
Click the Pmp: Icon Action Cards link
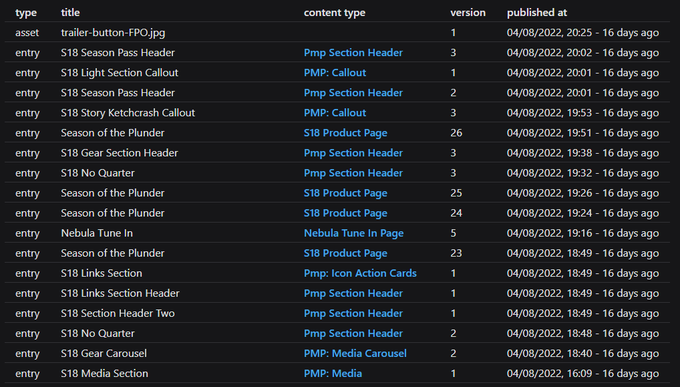pos(360,273)
